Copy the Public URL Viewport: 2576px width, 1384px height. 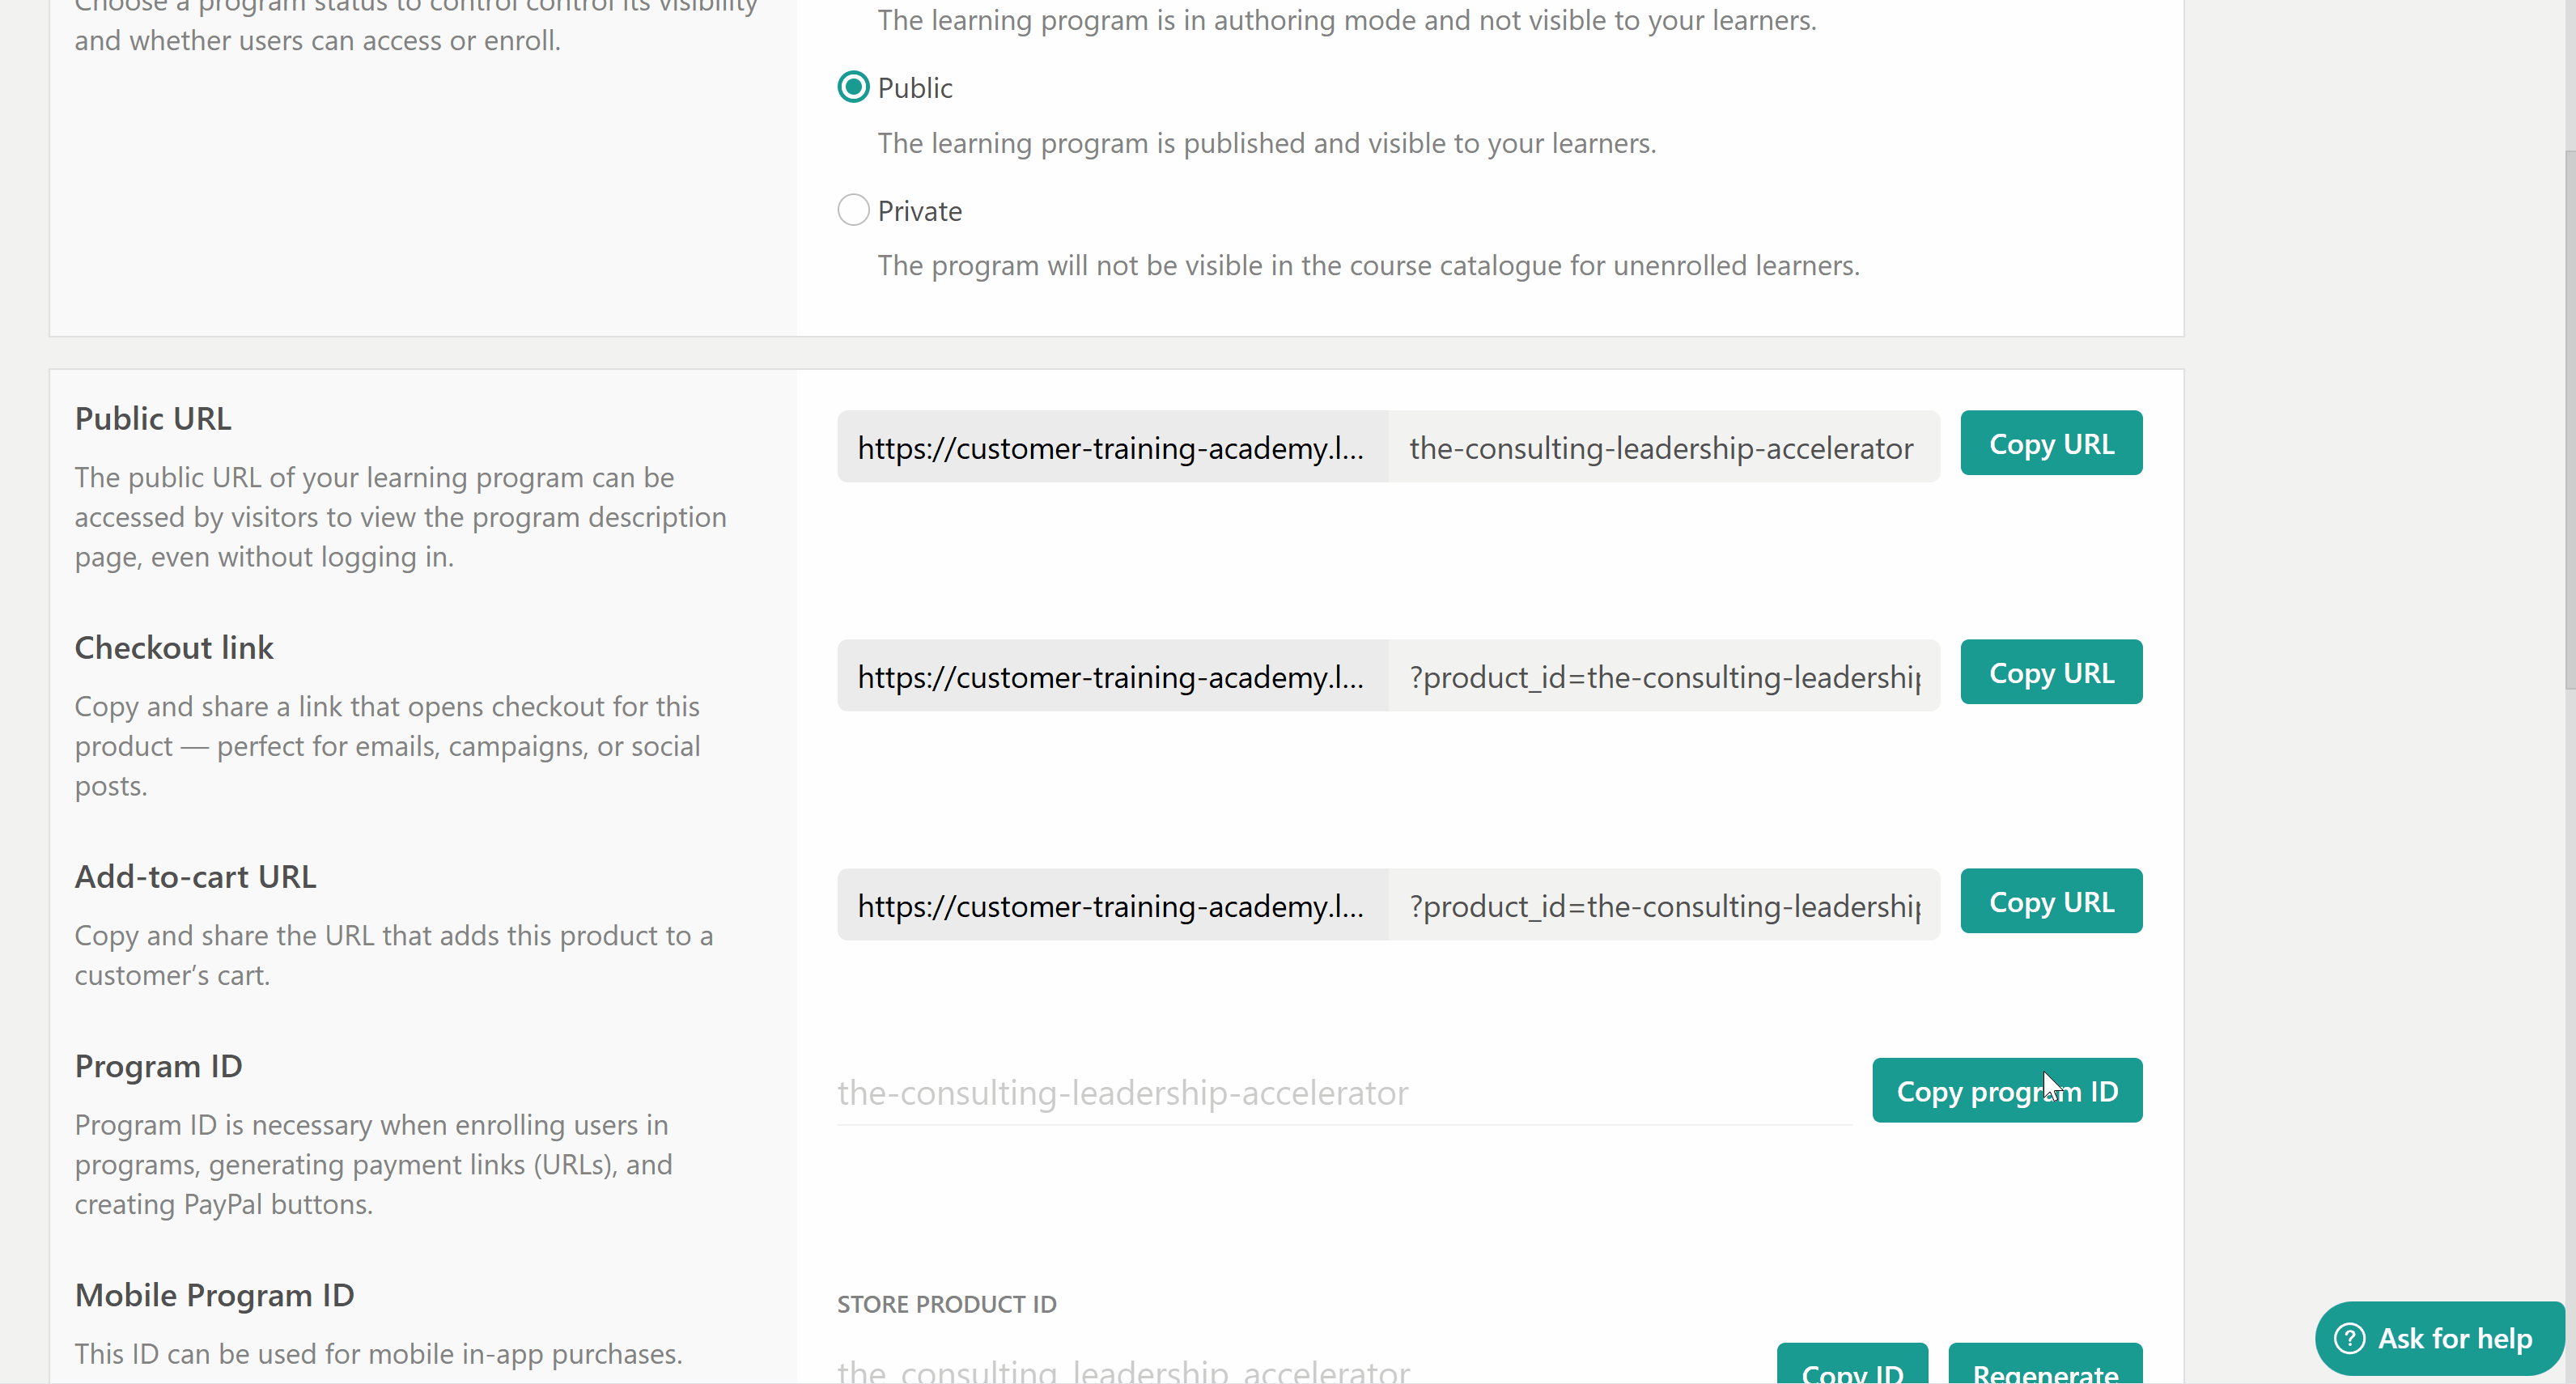point(2050,443)
